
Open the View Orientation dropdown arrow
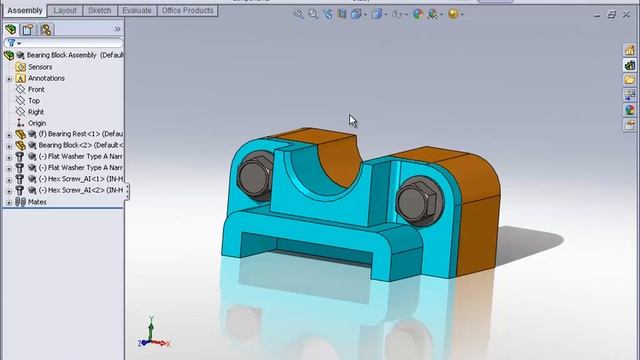click(x=365, y=15)
